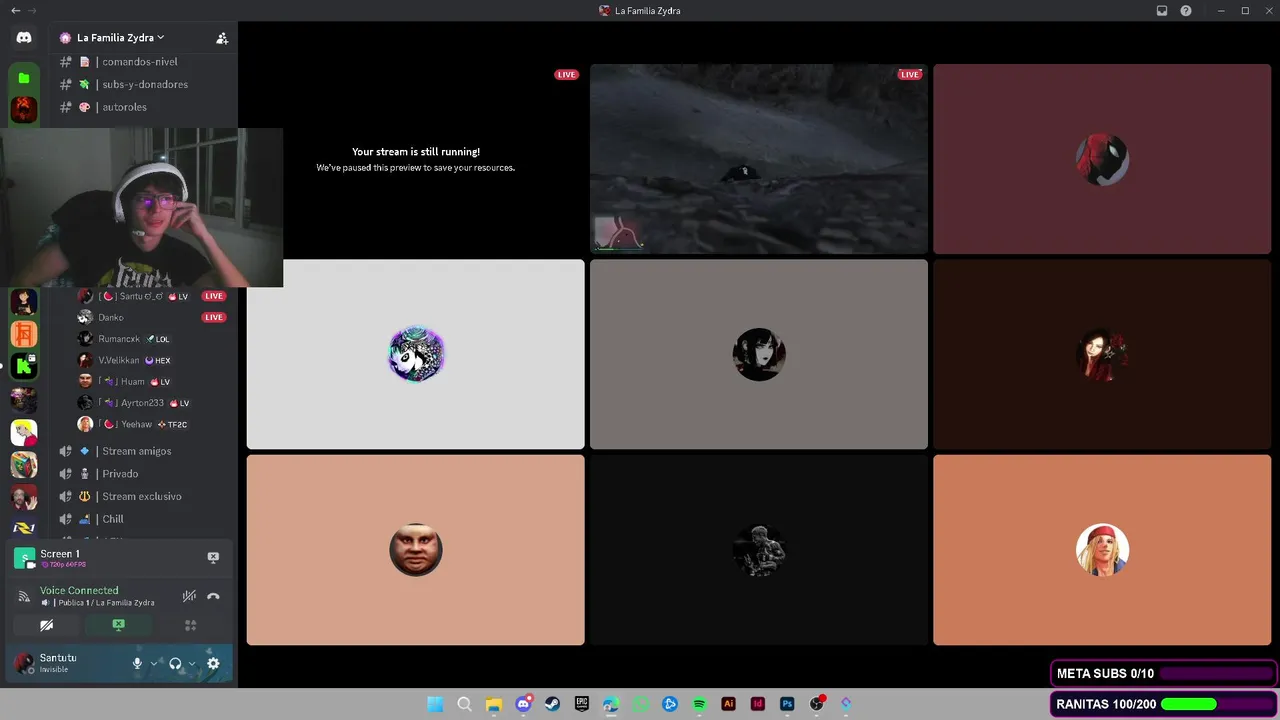Open Epic Games launcher from taskbar
The width and height of the screenshot is (1280, 720).
tap(582, 704)
